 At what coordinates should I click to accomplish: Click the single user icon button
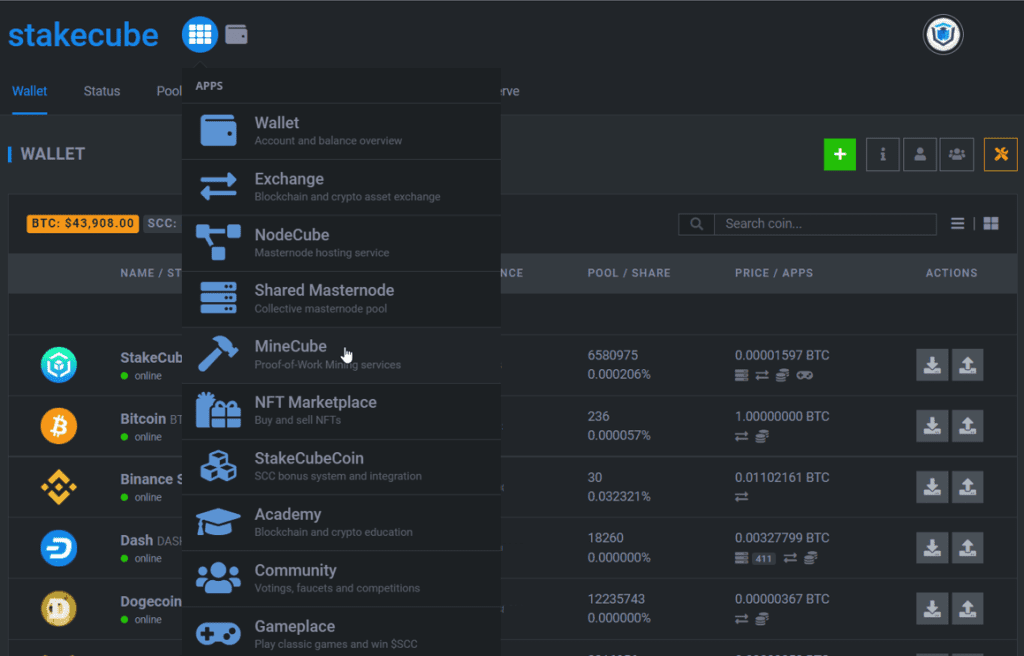click(920, 154)
